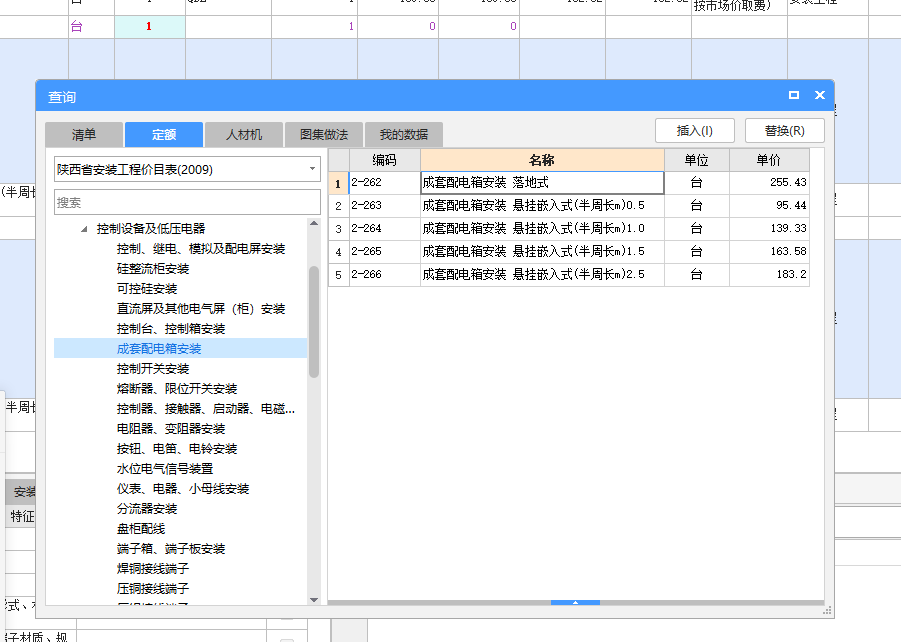Select 焊铜接线端子 tree item
Viewport: 901px width, 642px height.
point(153,569)
